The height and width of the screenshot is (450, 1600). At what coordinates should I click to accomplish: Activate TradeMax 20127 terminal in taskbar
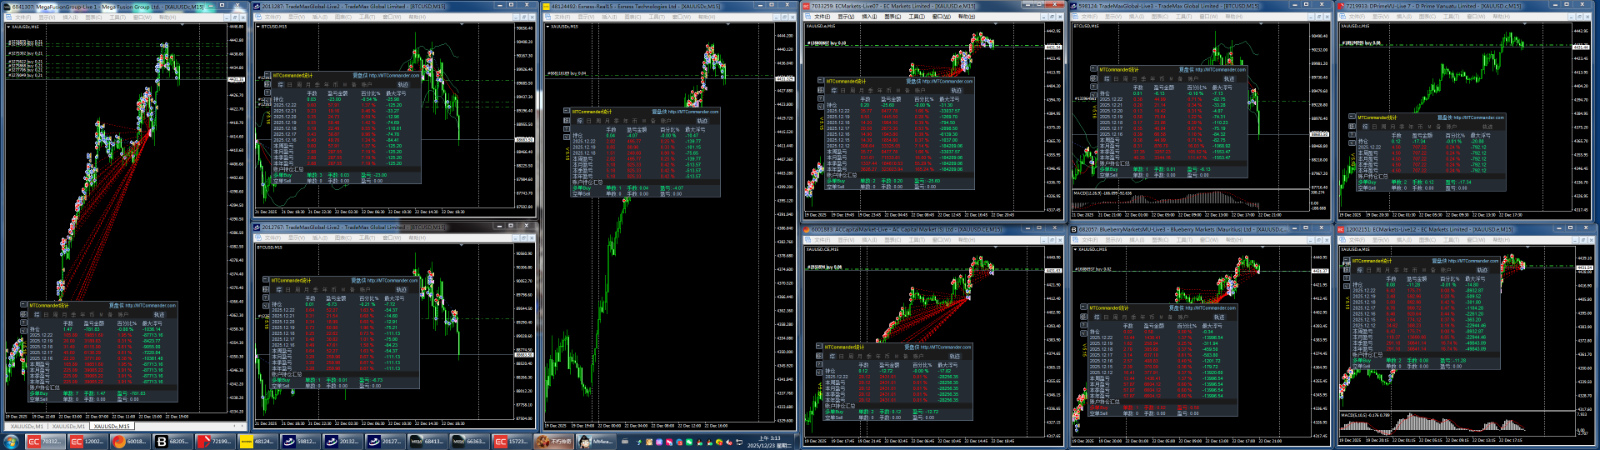tap(385, 441)
